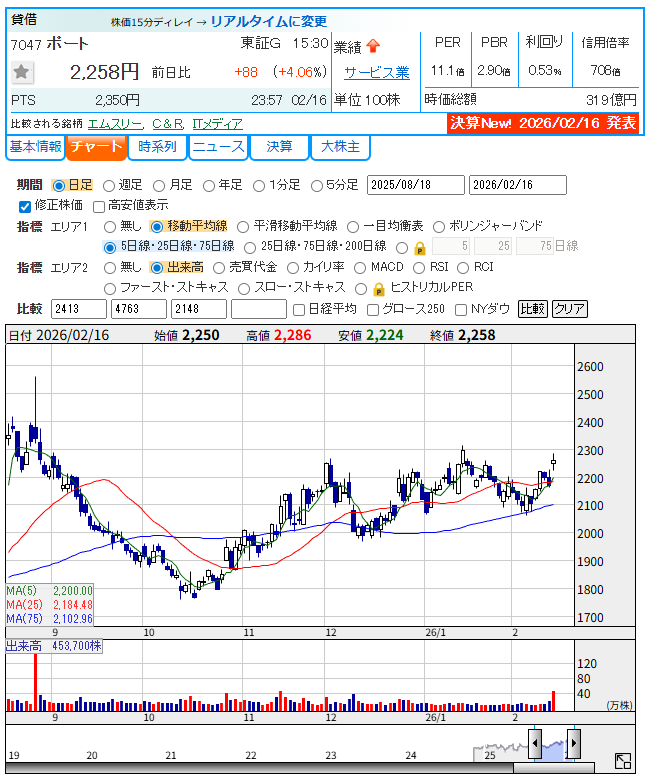The height and width of the screenshot is (775, 650).
Task: Select the ボリンジャーバンド indicator
Action: click(x=438, y=227)
